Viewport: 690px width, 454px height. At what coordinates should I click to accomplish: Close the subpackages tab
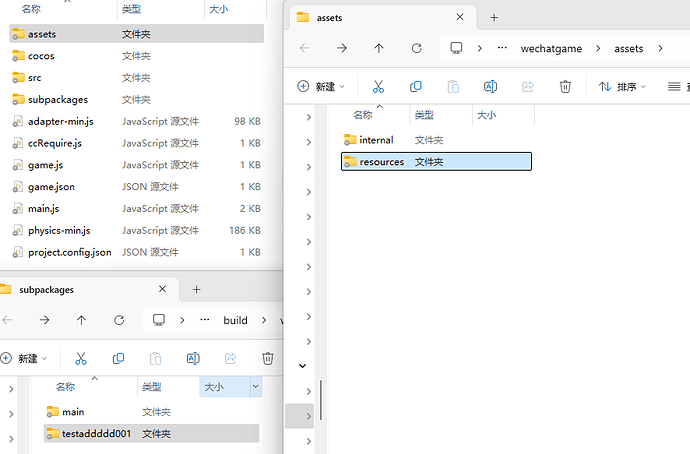click(162, 289)
